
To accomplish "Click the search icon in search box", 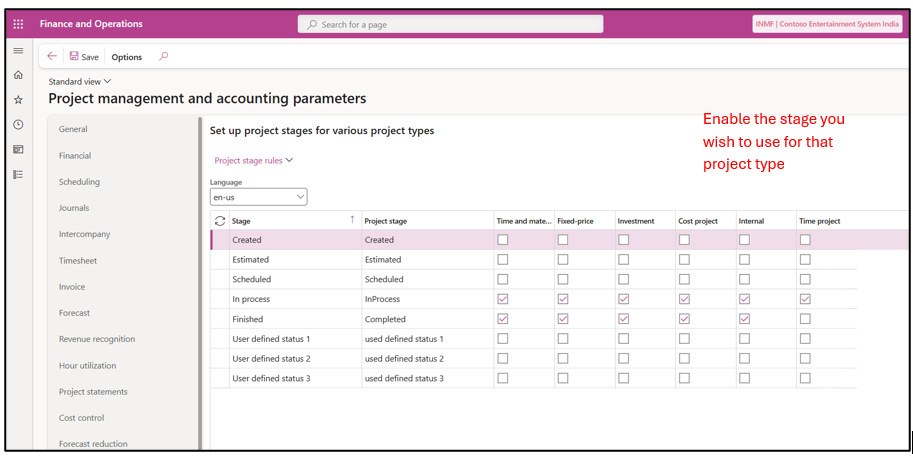I will tap(312, 24).
